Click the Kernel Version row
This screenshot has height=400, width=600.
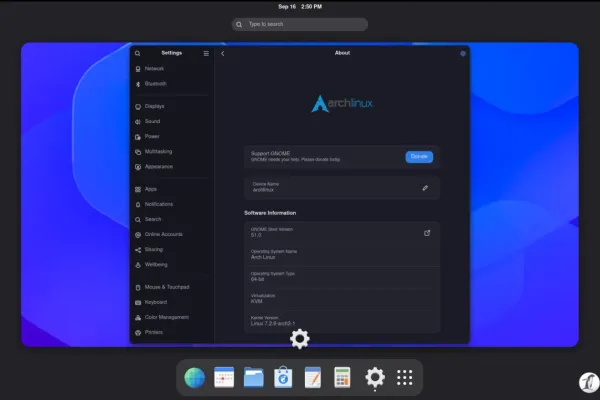coord(342,321)
